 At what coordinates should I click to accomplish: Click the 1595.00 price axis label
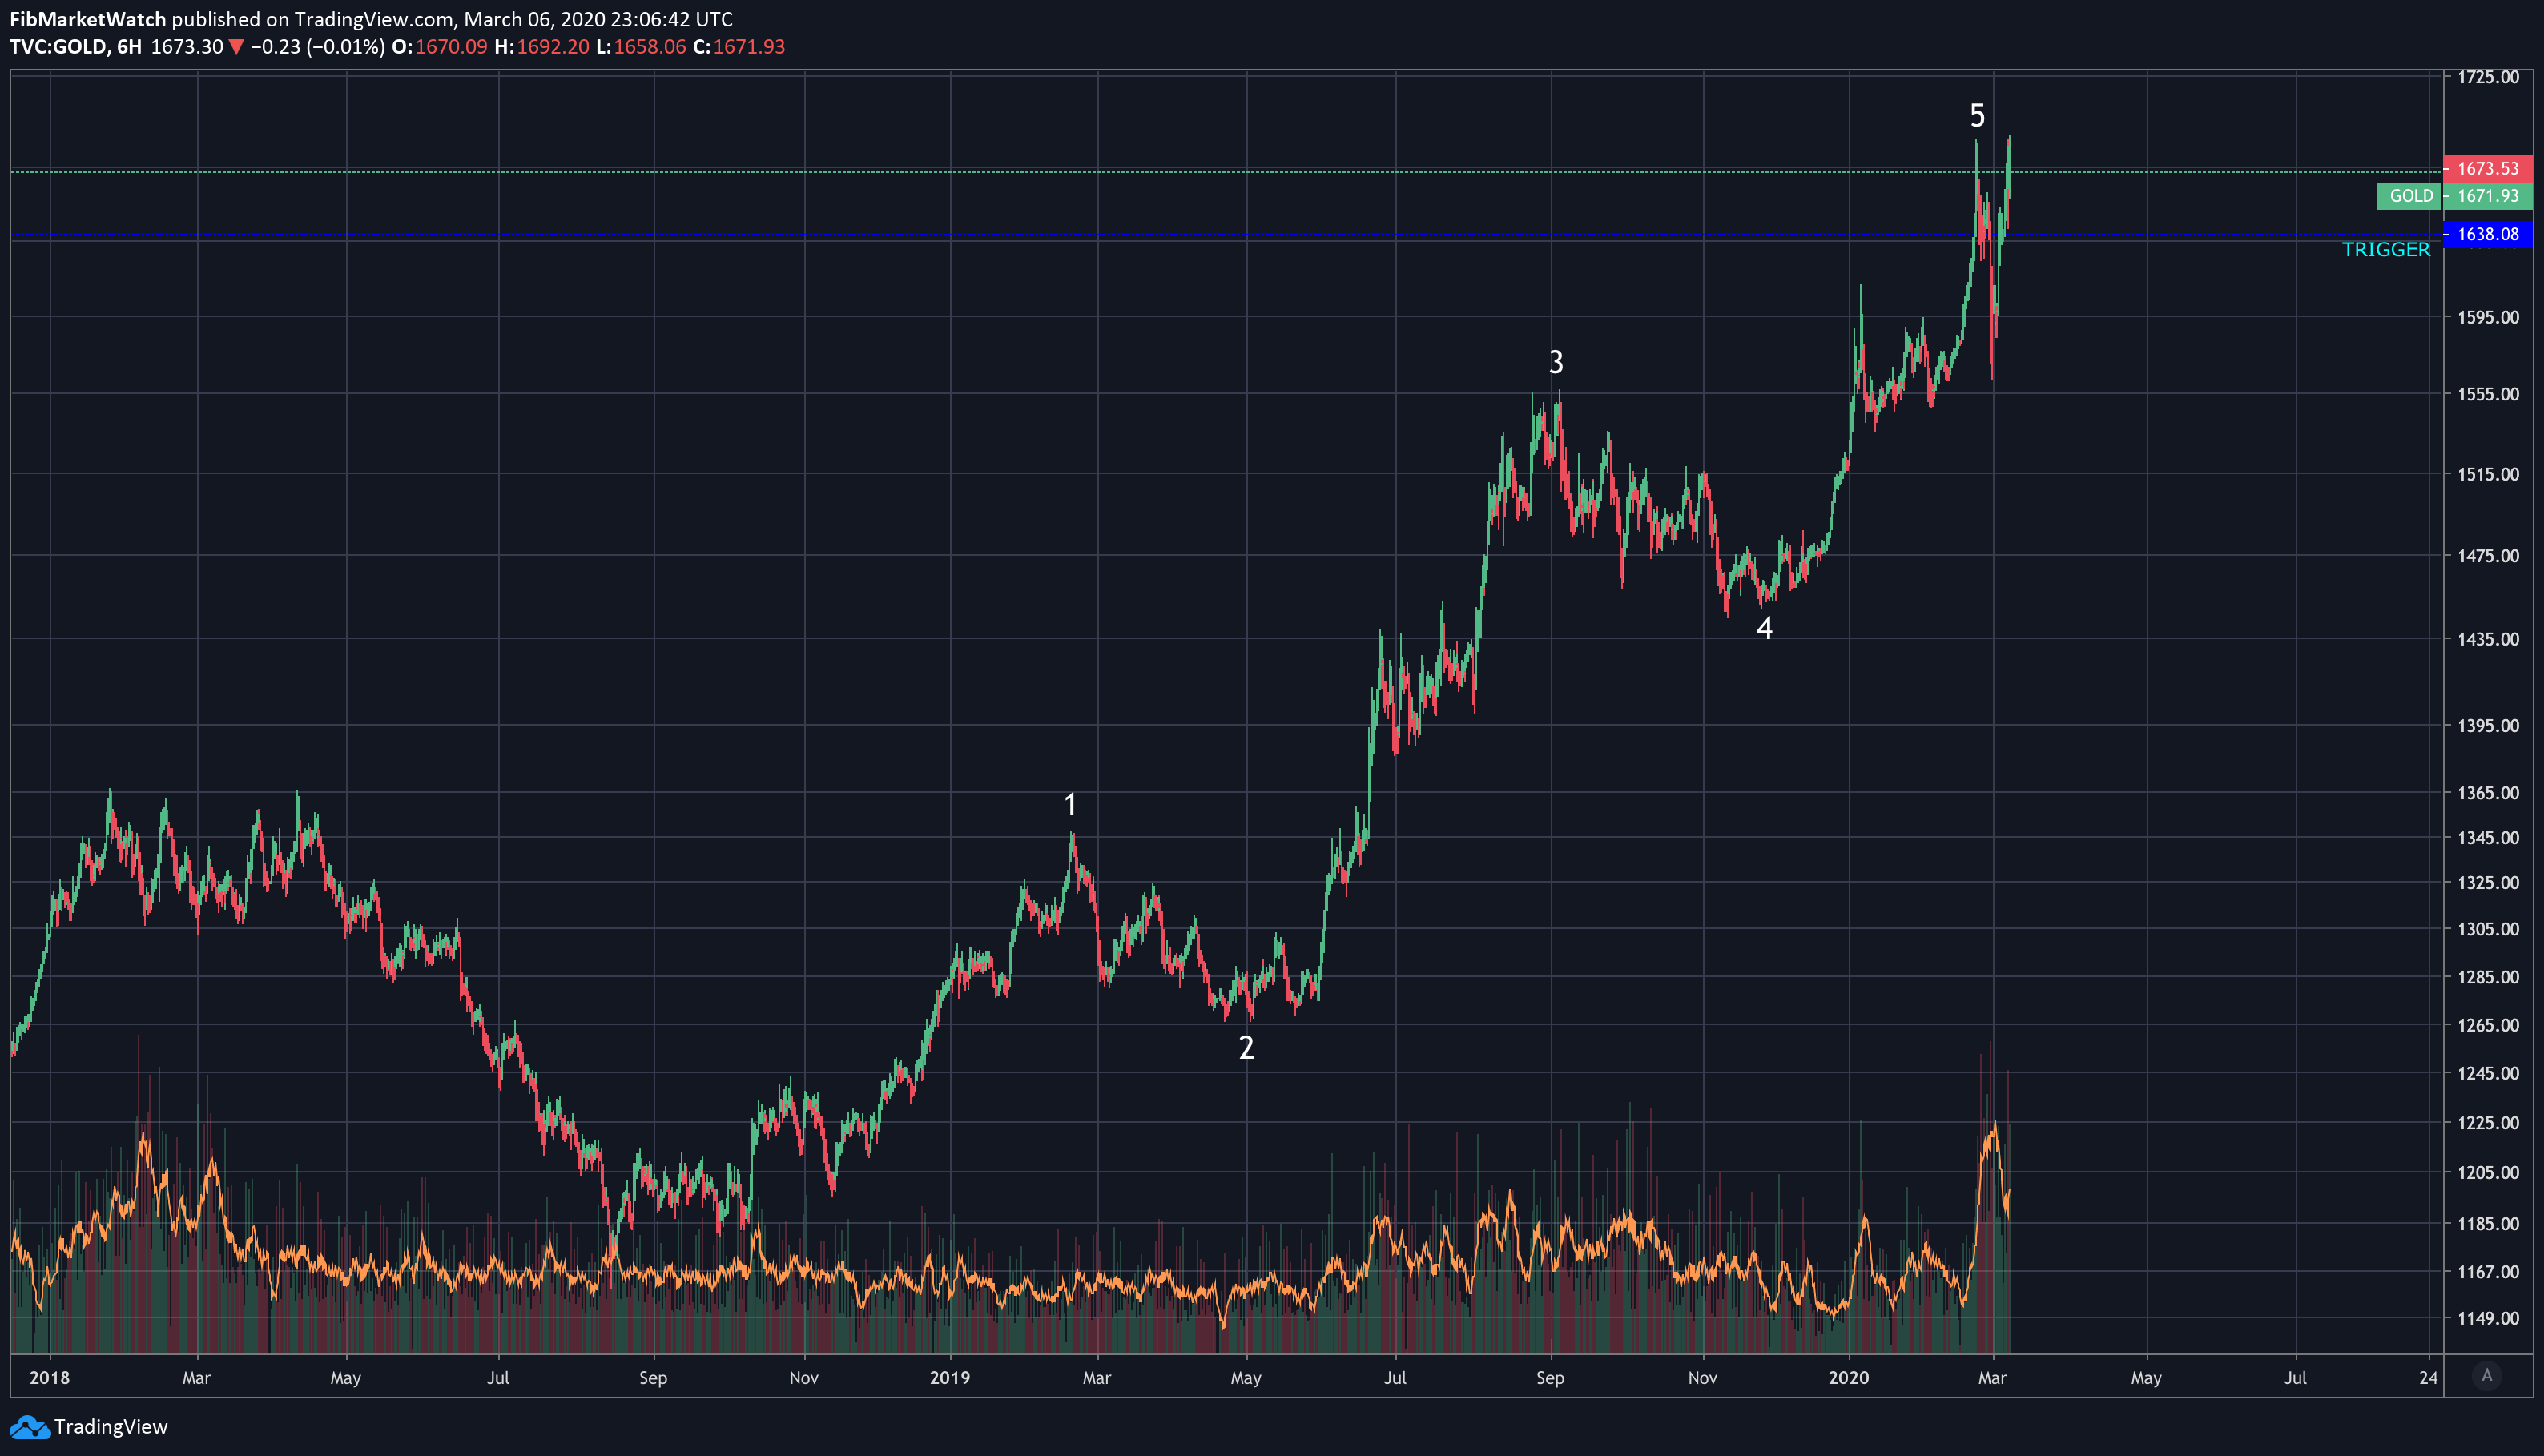click(x=2488, y=317)
